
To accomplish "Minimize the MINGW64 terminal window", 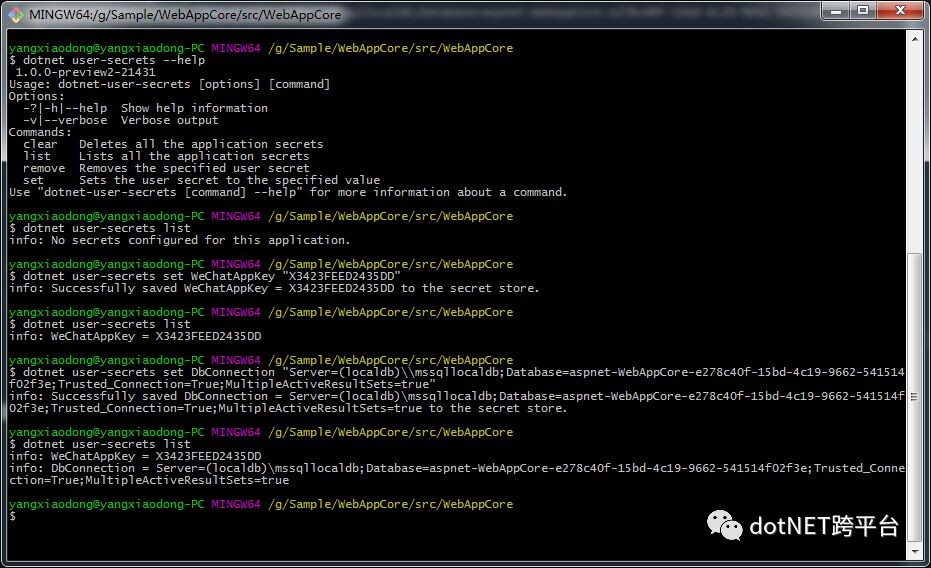I will pos(836,11).
